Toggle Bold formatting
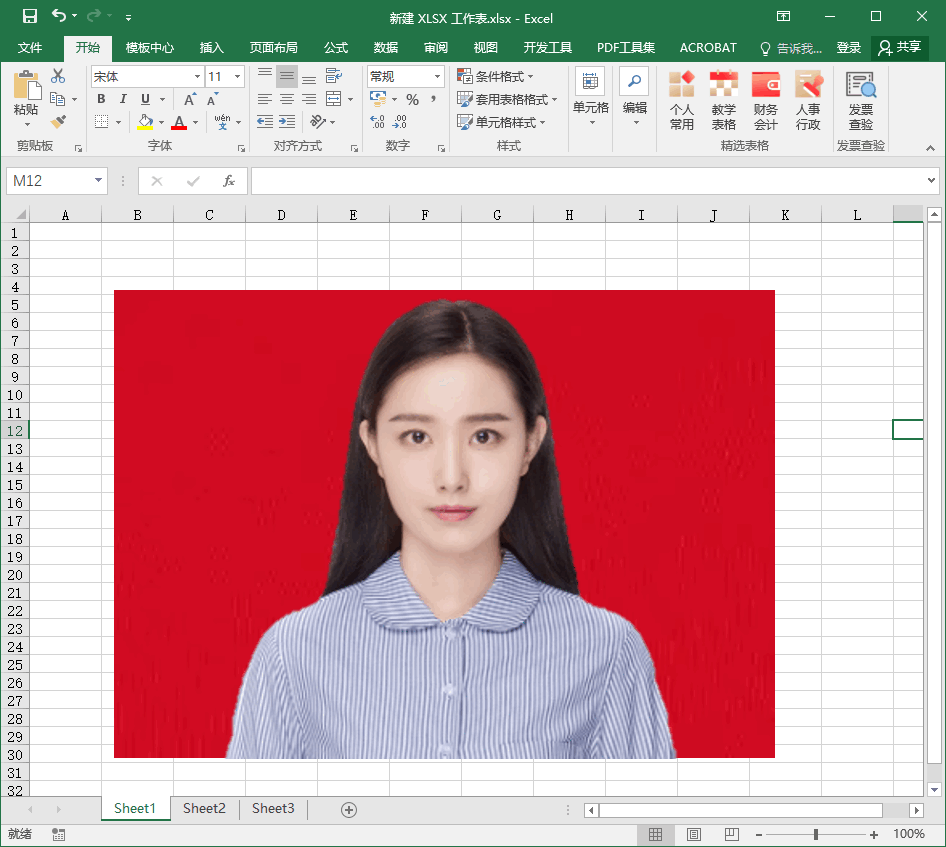The width and height of the screenshot is (946, 847). click(x=101, y=99)
